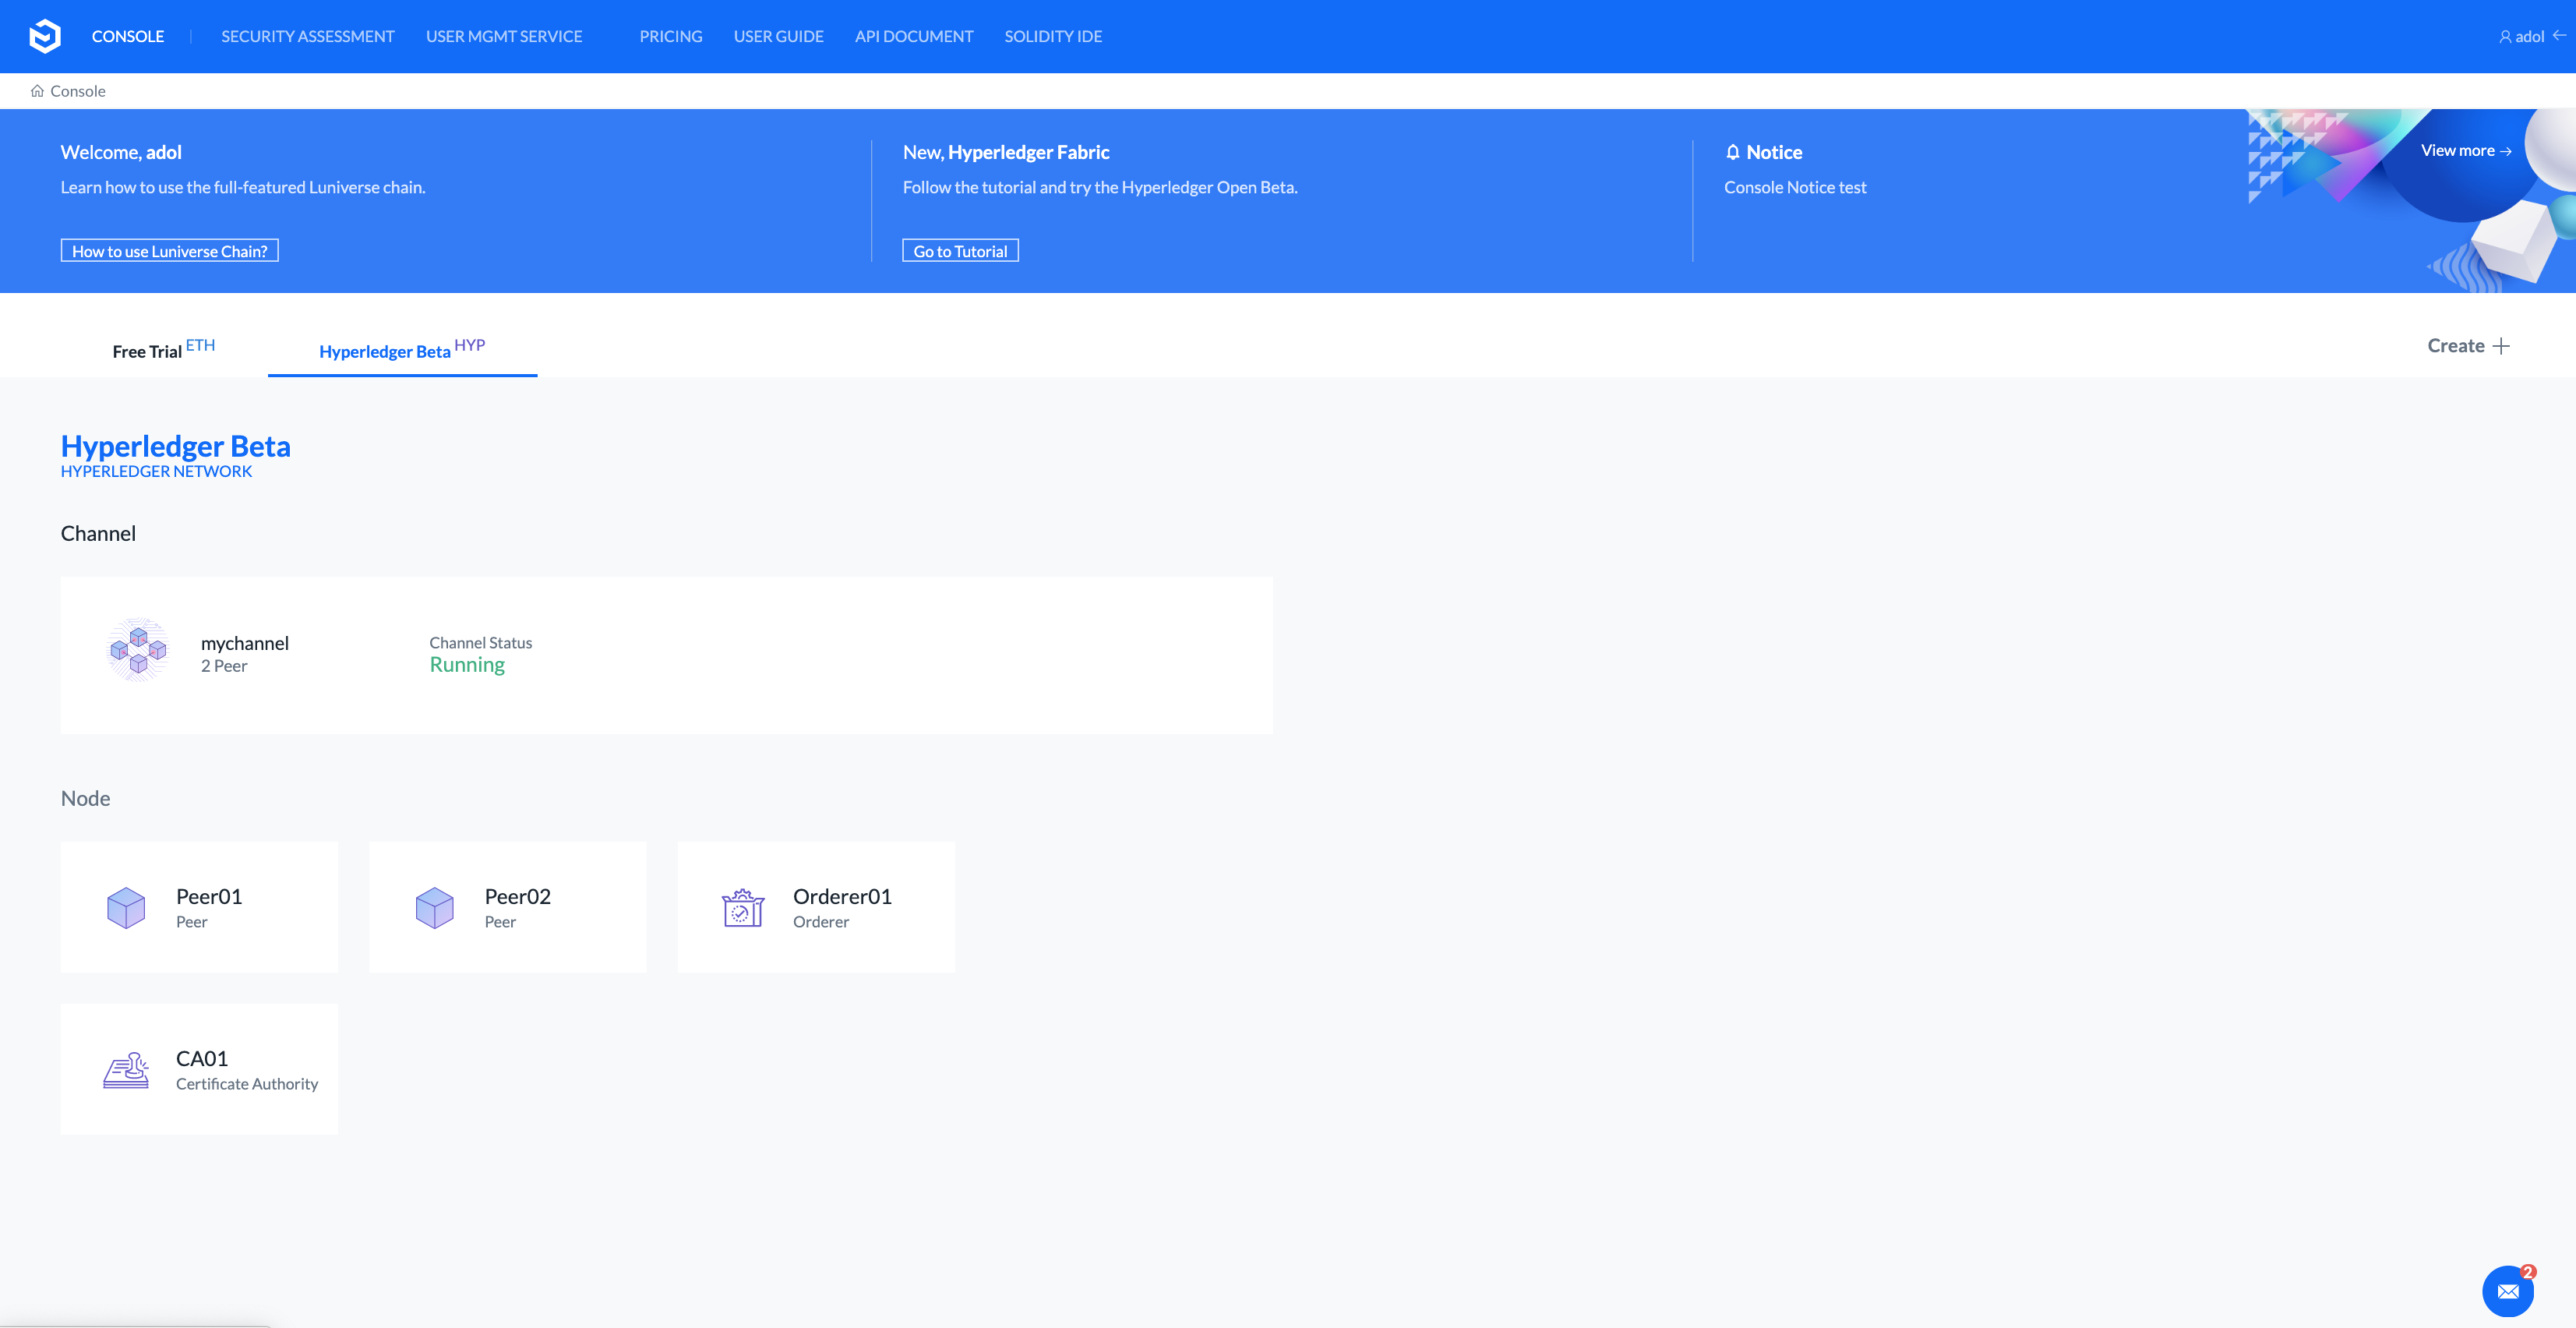Select the Hyperledger Beta HYP tab

point(402,350)
